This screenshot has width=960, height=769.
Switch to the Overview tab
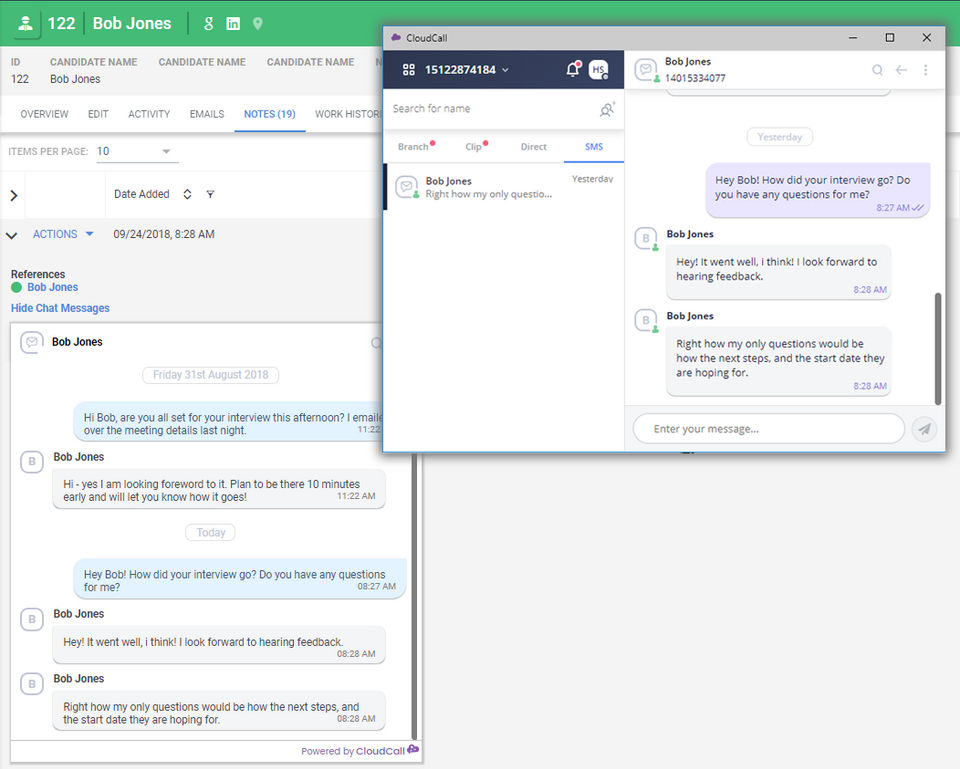coord(45,114)
